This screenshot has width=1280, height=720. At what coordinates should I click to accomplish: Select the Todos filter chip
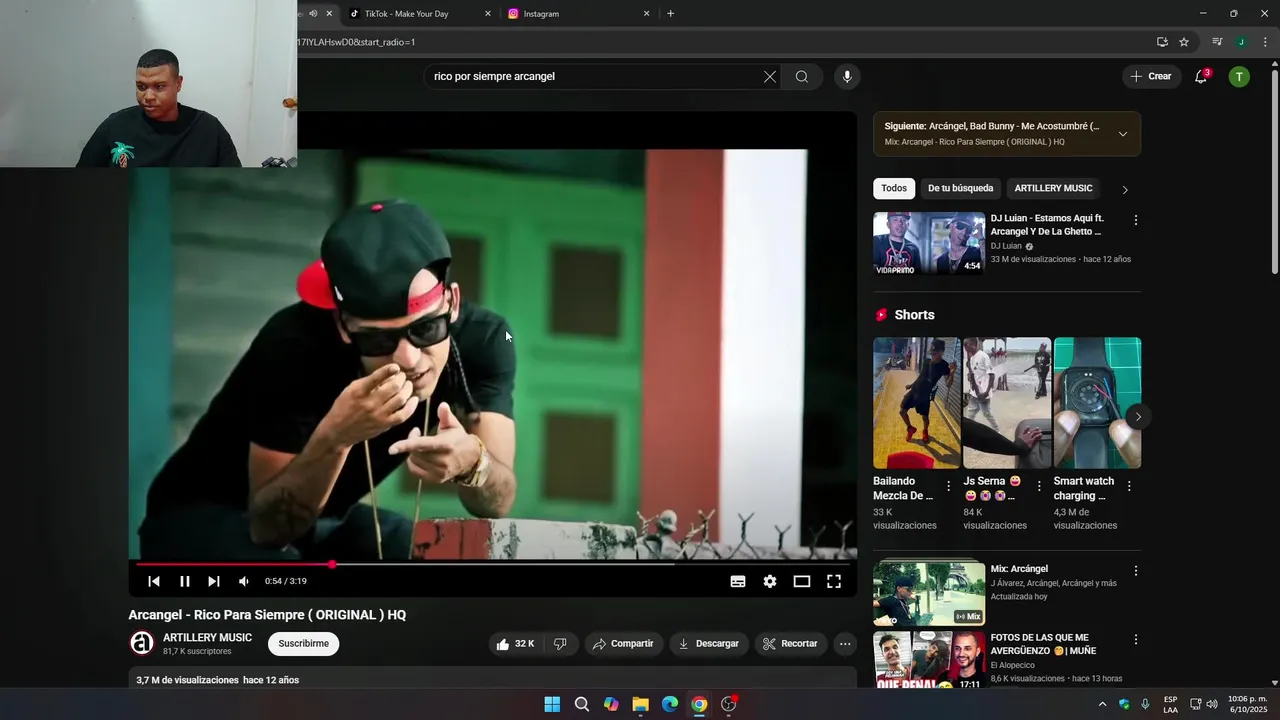[894, 188]
